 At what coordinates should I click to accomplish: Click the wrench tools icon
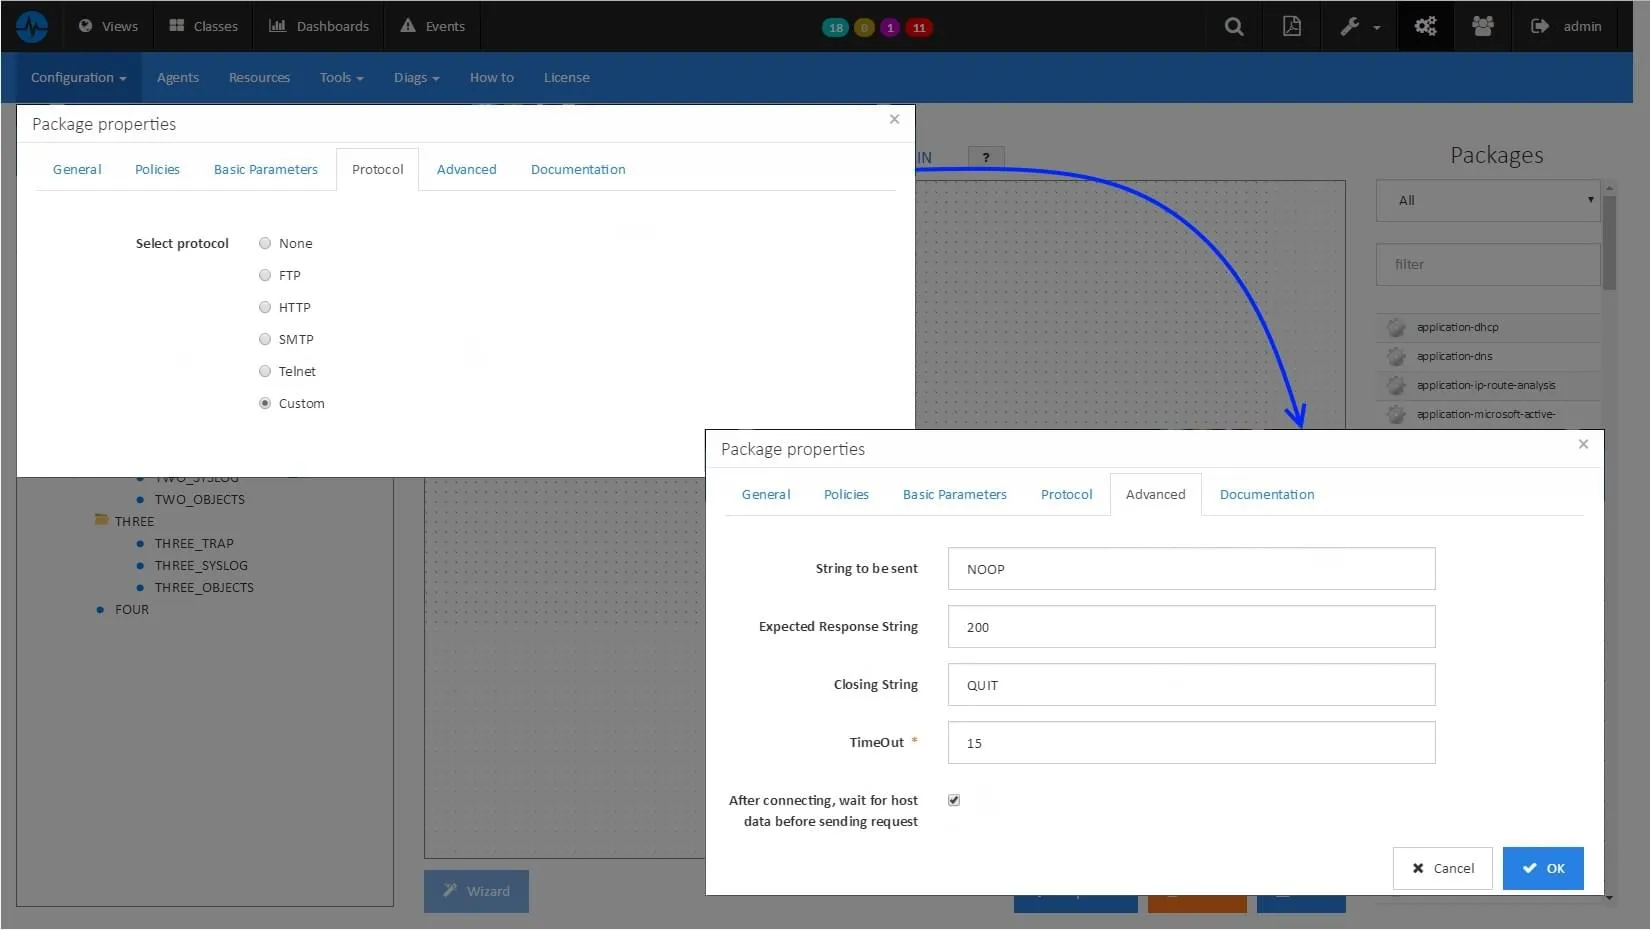tap(1351, 27)
